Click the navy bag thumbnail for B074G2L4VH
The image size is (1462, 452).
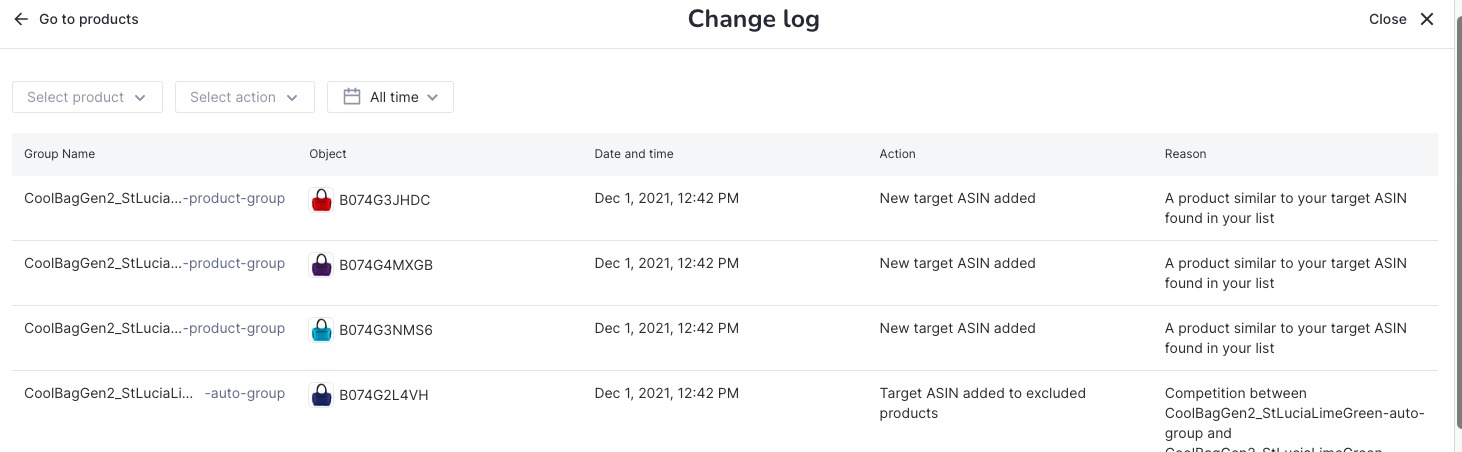click(321, 395)
